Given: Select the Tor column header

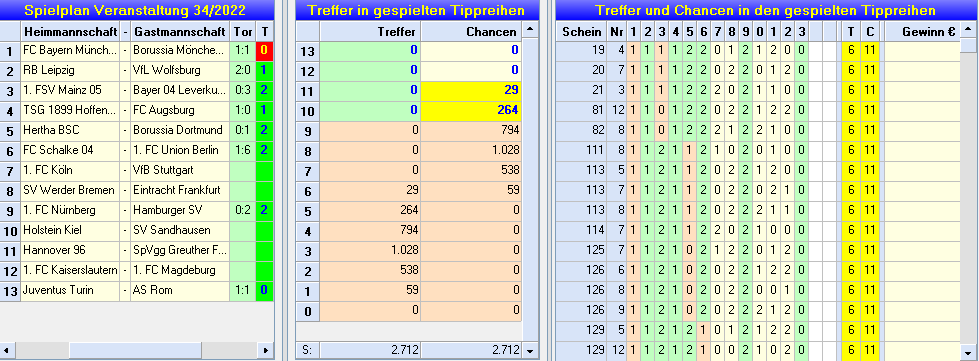Looking at the screenshot, I should point(243,31).
